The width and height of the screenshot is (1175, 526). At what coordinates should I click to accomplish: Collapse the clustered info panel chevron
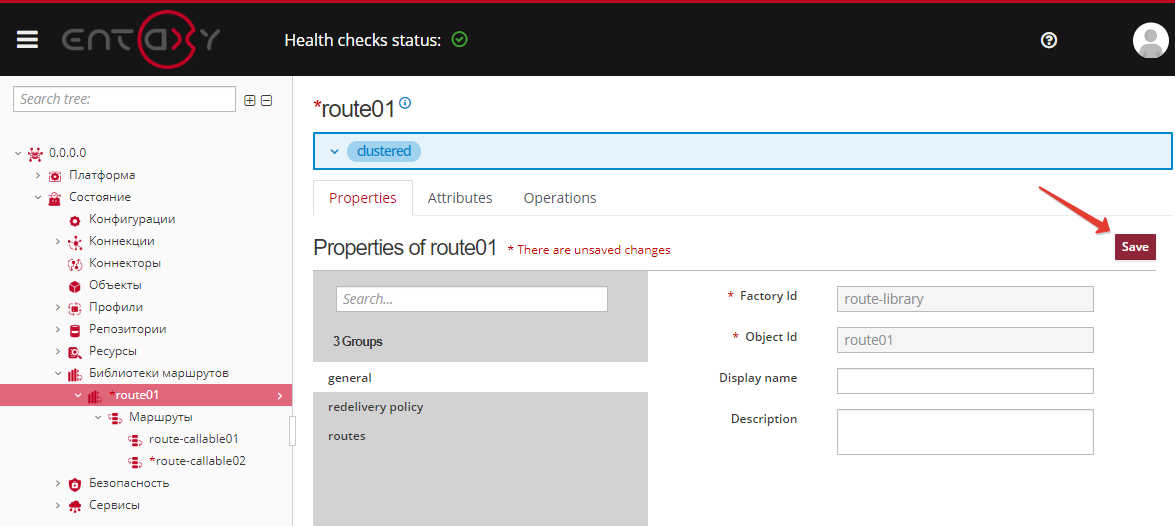(x=334, y=151)
